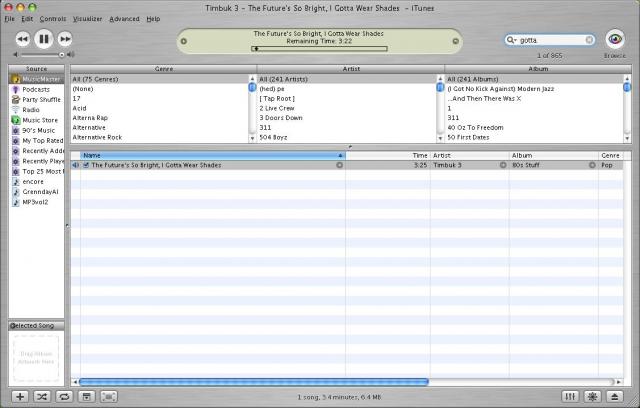Select Podcasts in the Source list
The image size is (640, 408).
(x=36, y=89)
